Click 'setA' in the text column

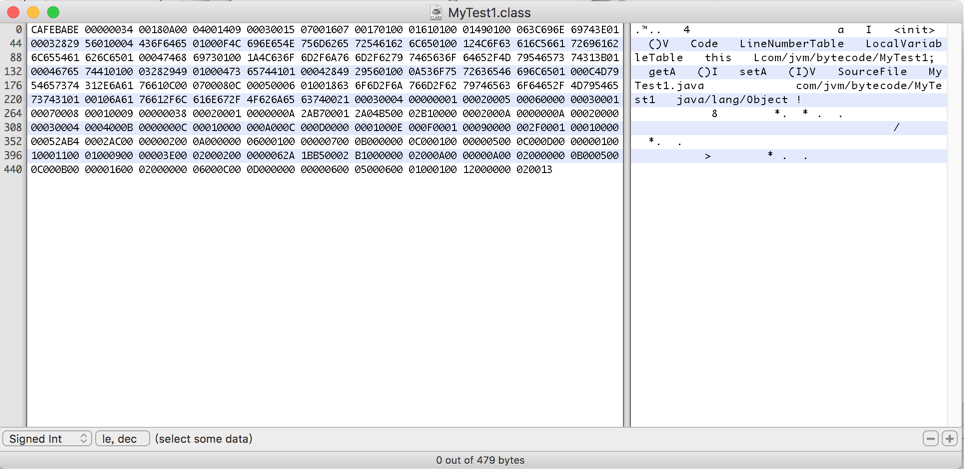click(753, 72)
